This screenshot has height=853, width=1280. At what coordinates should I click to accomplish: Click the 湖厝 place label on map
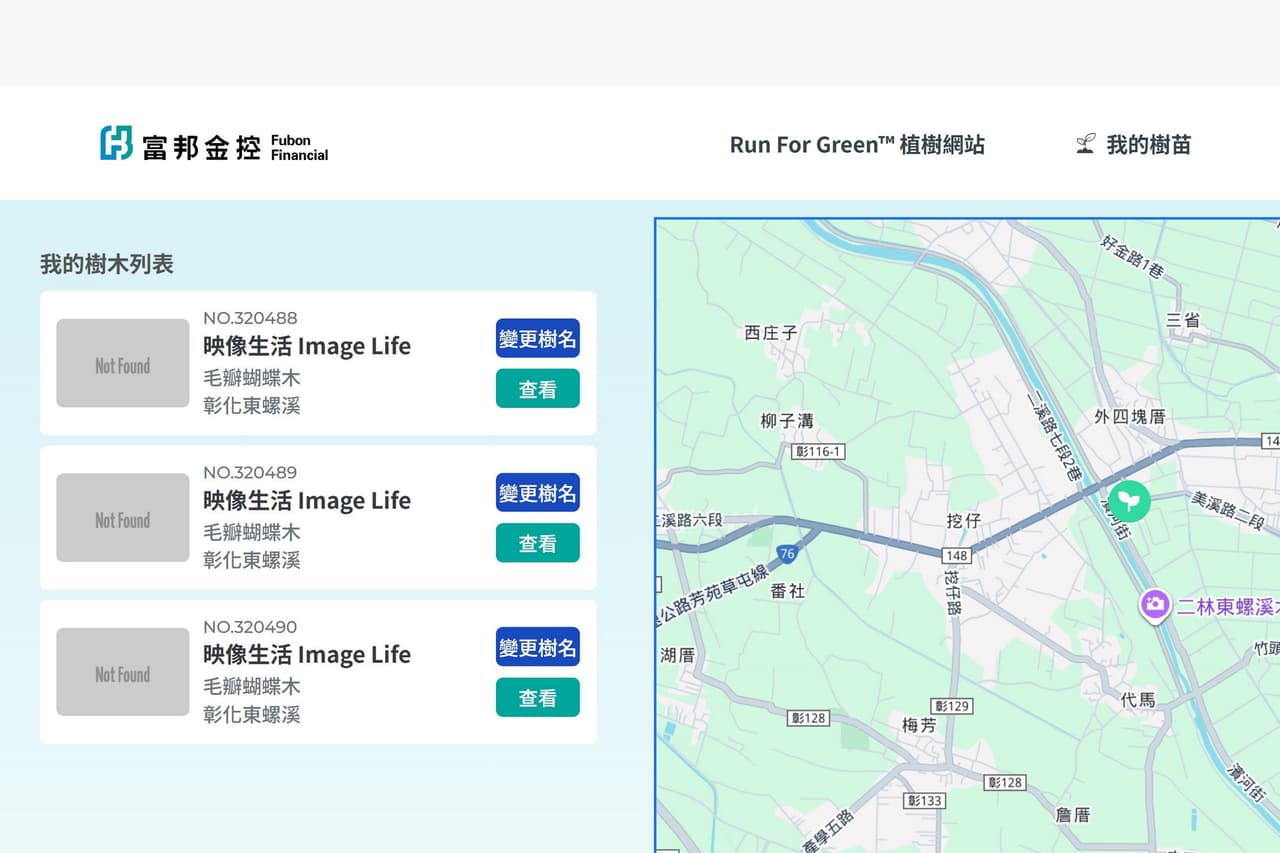coord(678,655)
